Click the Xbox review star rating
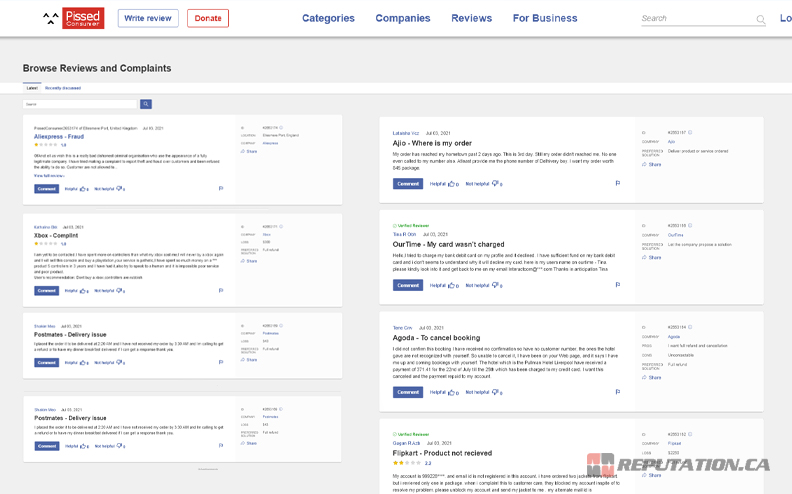Image resolution: width=792 pixels, height=494 pixels. pos(45,243)
